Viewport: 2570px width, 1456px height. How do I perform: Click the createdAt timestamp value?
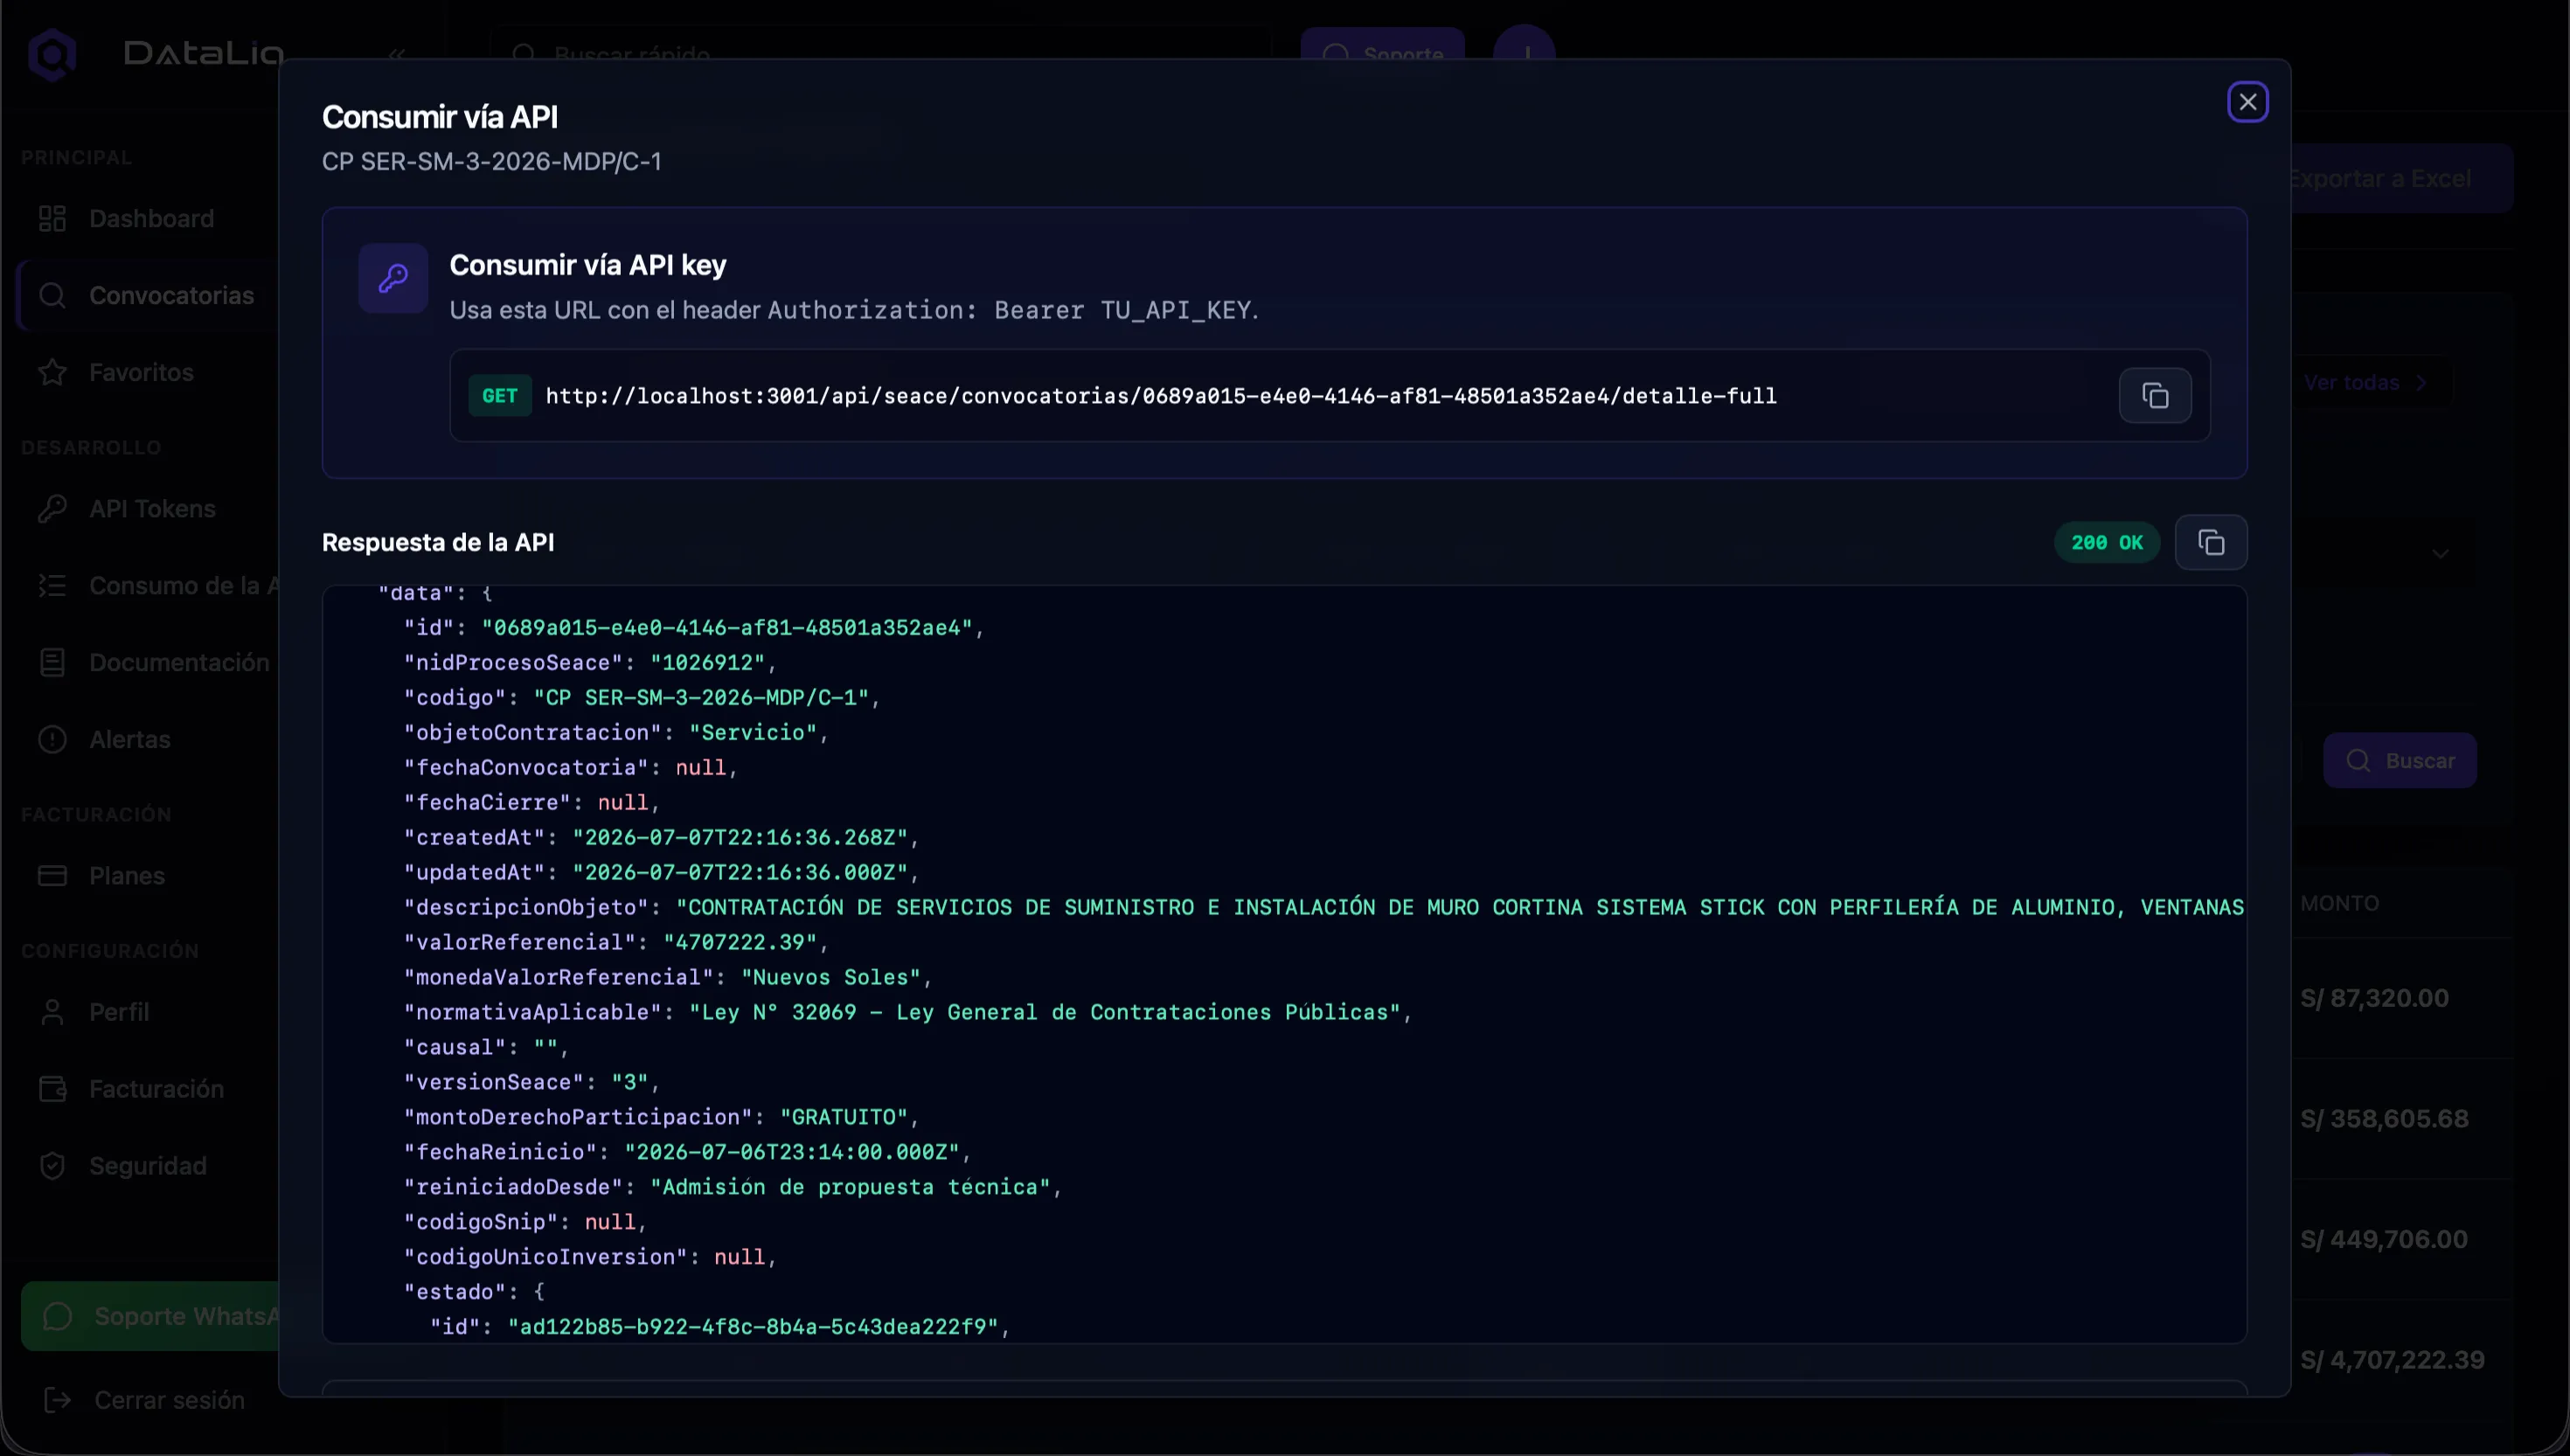coord(740,838)
